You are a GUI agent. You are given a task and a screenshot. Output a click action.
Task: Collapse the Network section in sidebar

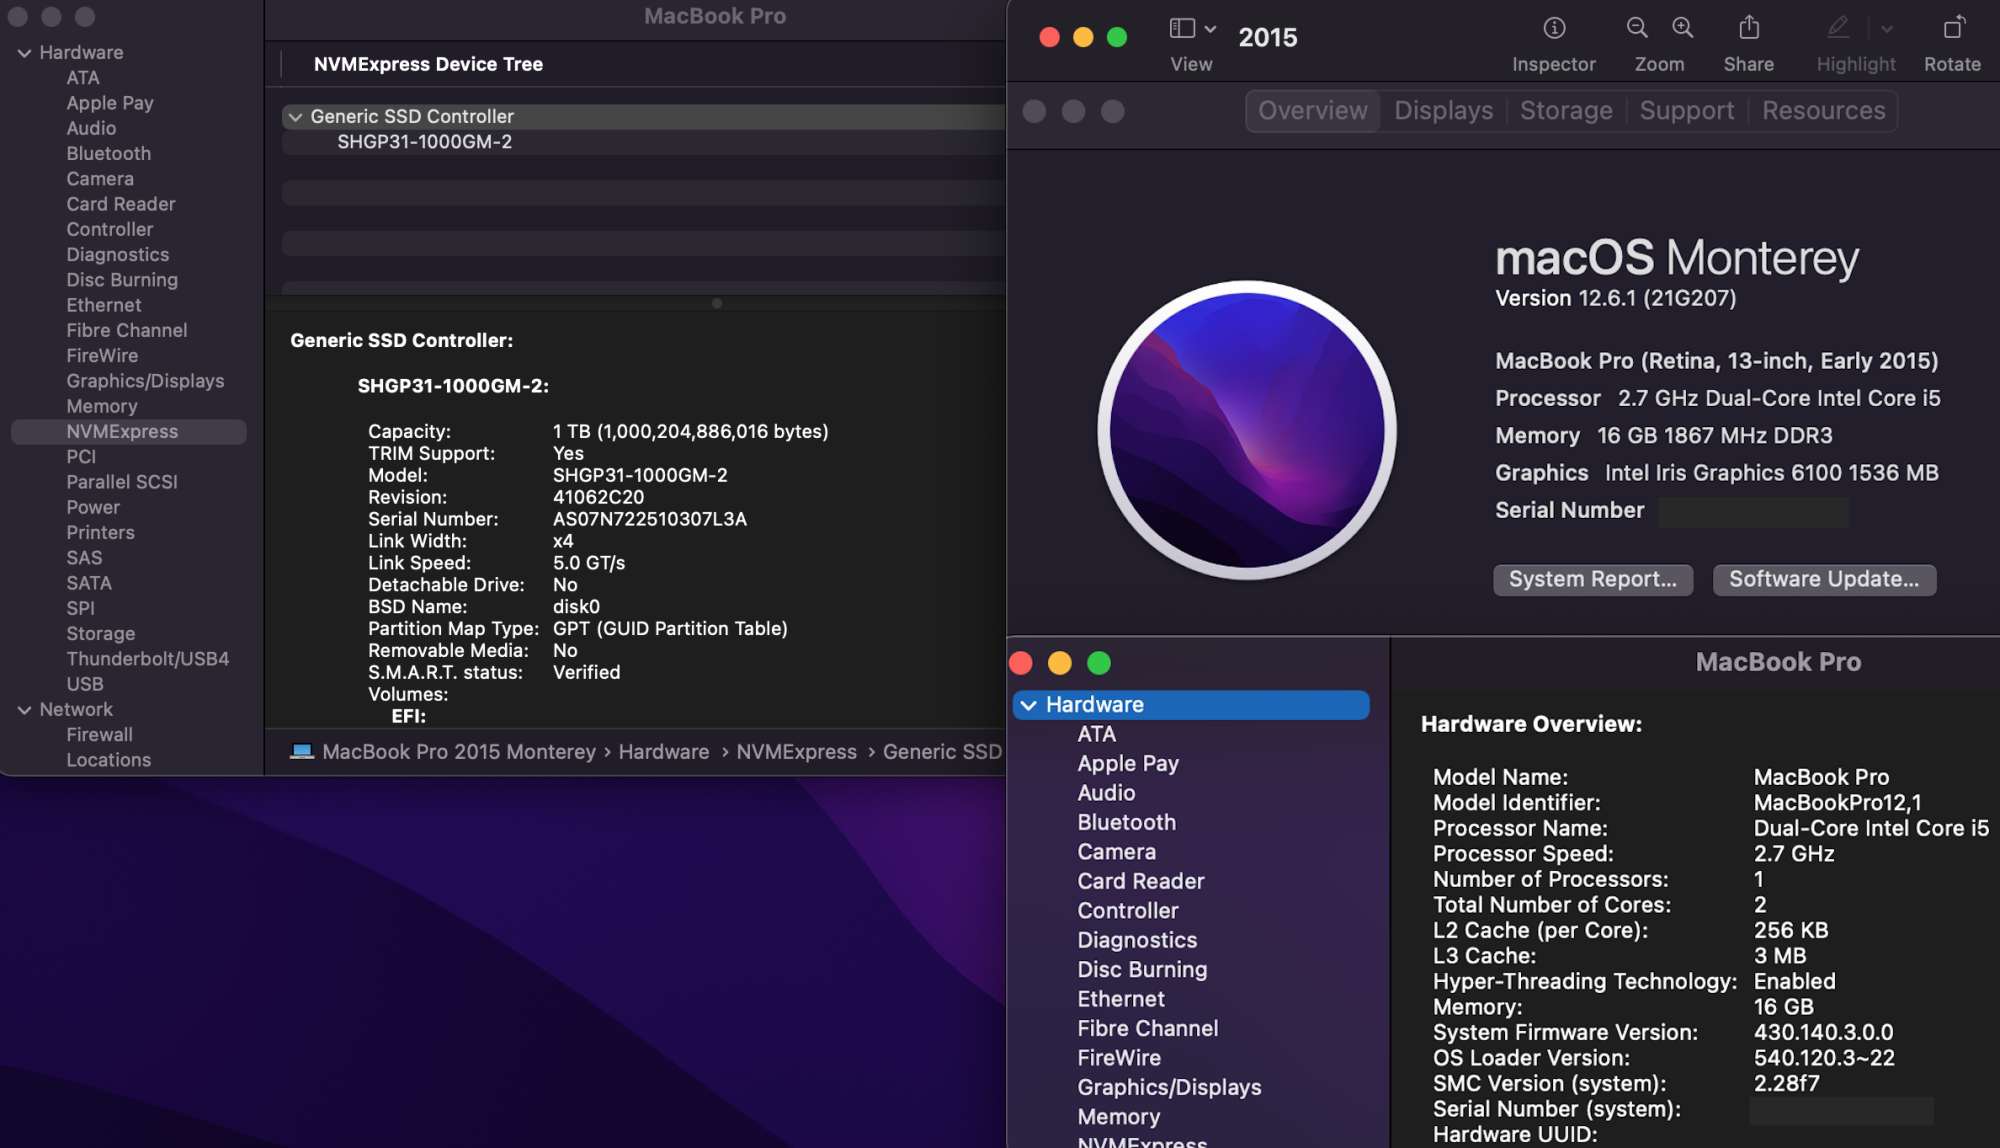(24, 710)
